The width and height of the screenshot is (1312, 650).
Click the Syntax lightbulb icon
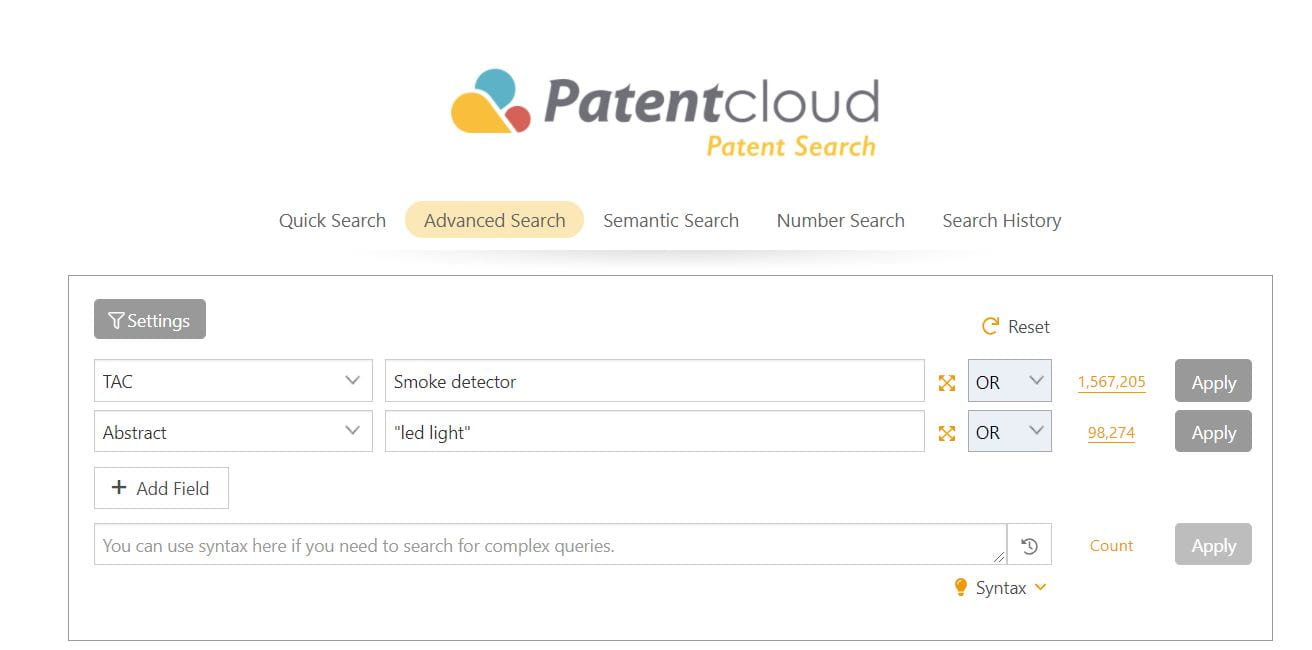click(961, 588)
